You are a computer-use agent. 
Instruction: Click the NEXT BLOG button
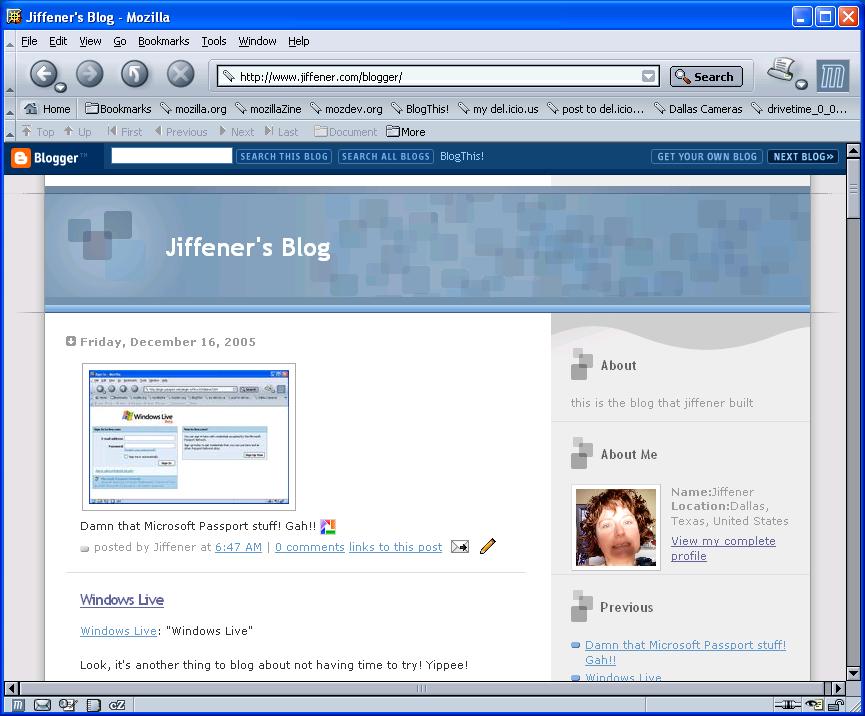click(803, 156)
